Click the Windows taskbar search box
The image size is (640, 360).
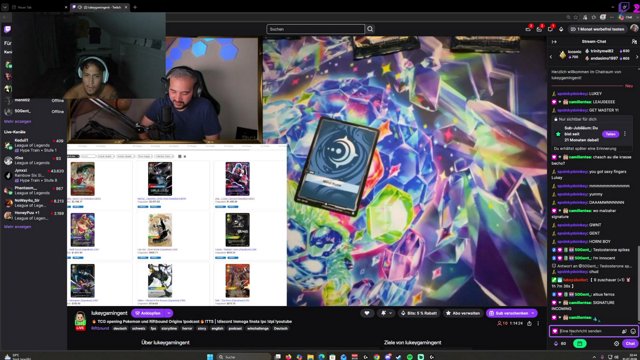(x=243, y=357)
